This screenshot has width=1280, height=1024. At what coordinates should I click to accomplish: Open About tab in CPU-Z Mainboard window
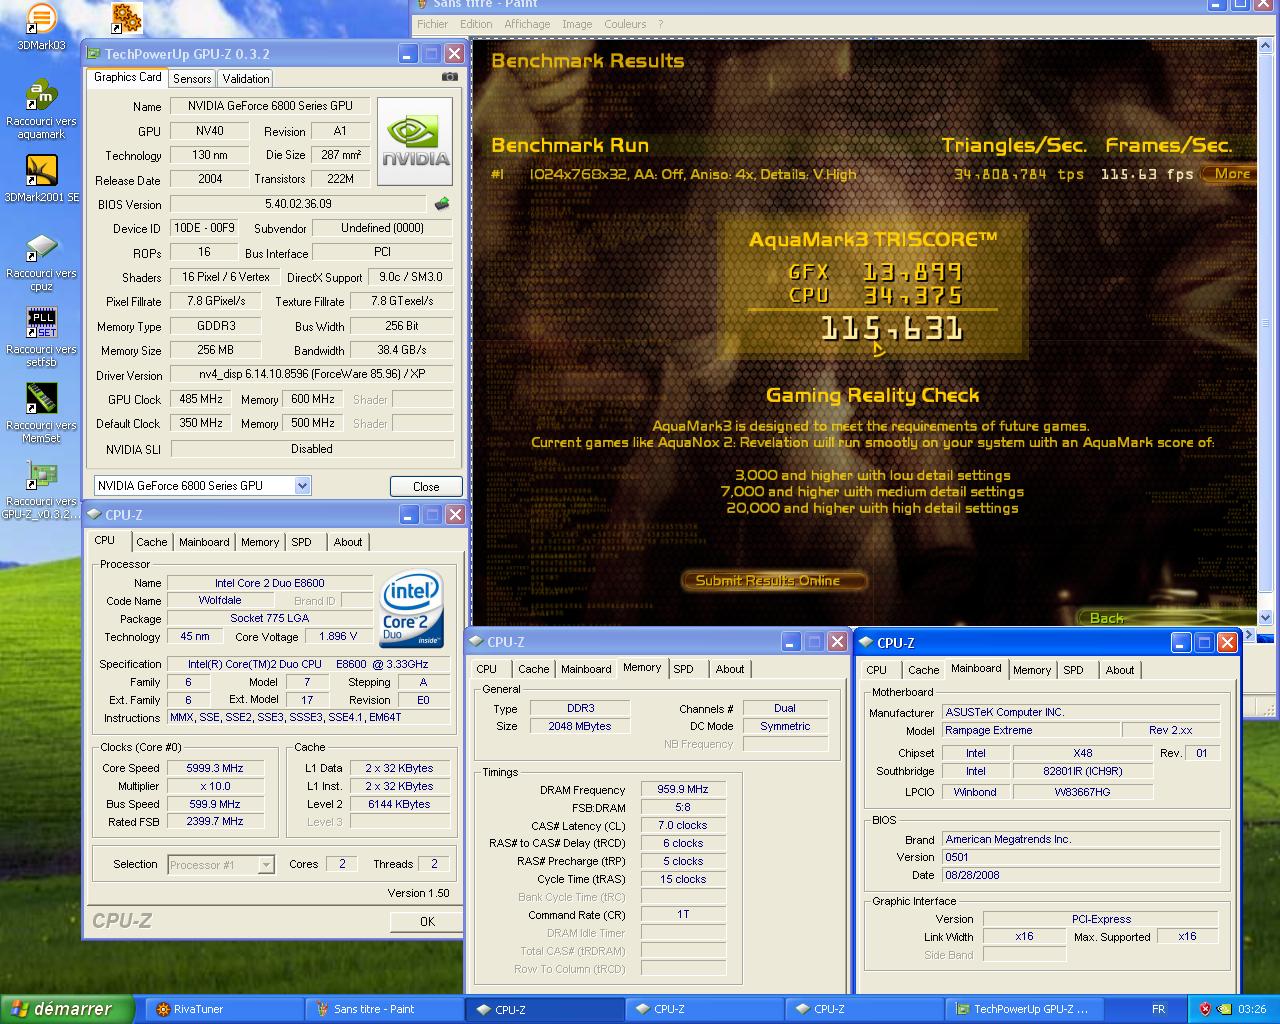pos(1120,670)
